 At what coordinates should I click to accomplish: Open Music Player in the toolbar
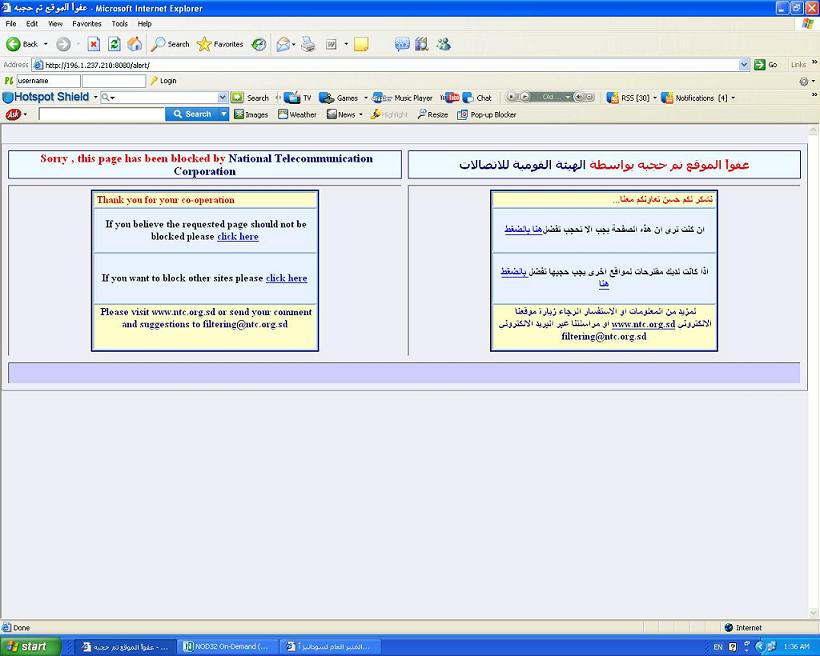tap(402, 98)
